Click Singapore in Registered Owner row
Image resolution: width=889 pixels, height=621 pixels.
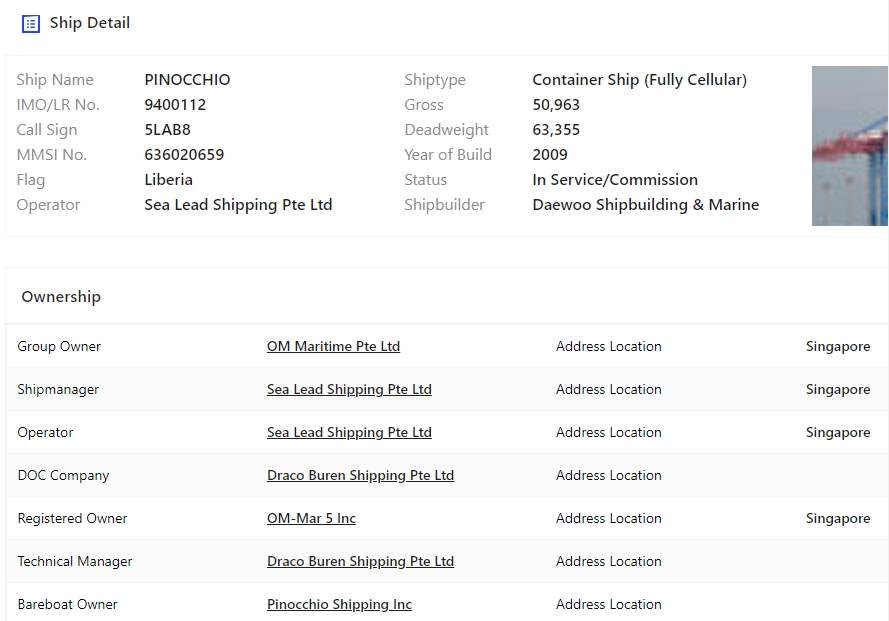coord(837,518)
